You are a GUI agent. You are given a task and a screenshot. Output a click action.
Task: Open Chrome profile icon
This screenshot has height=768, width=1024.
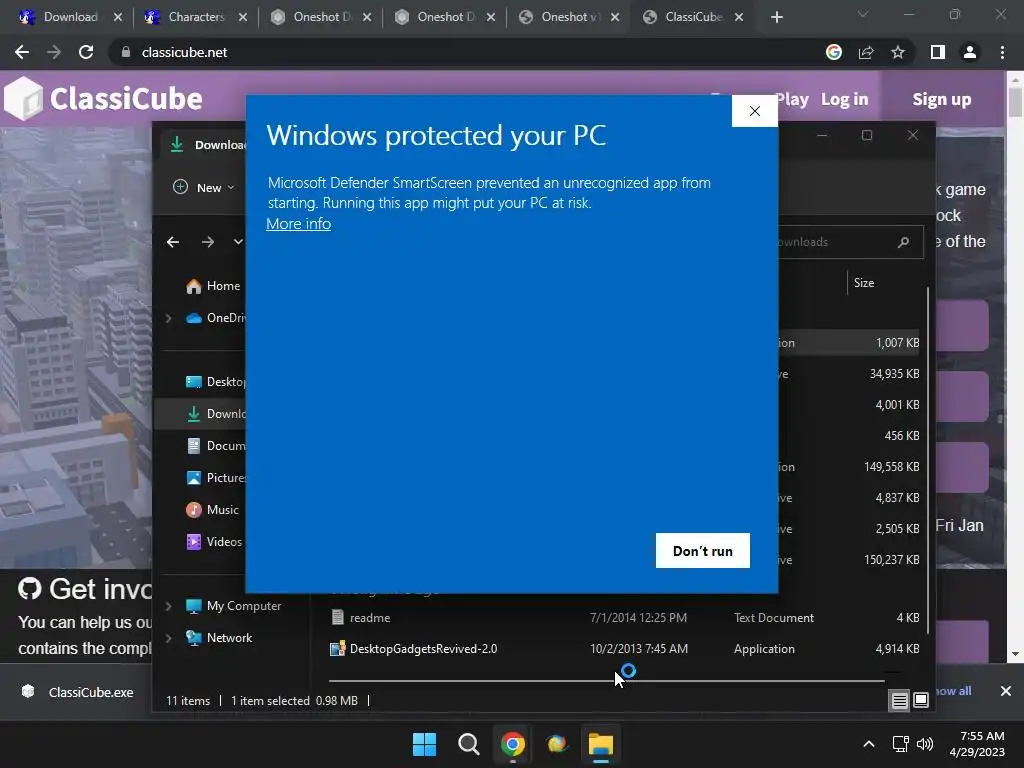[970, 52]
